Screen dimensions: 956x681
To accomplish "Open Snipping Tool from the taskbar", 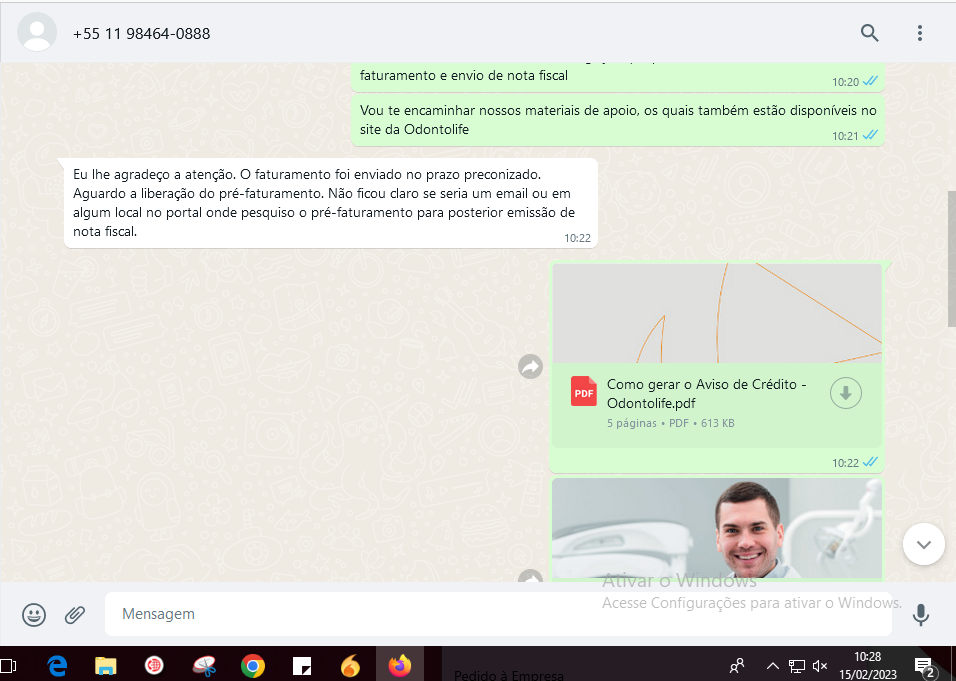I will [x=204, y=666].
